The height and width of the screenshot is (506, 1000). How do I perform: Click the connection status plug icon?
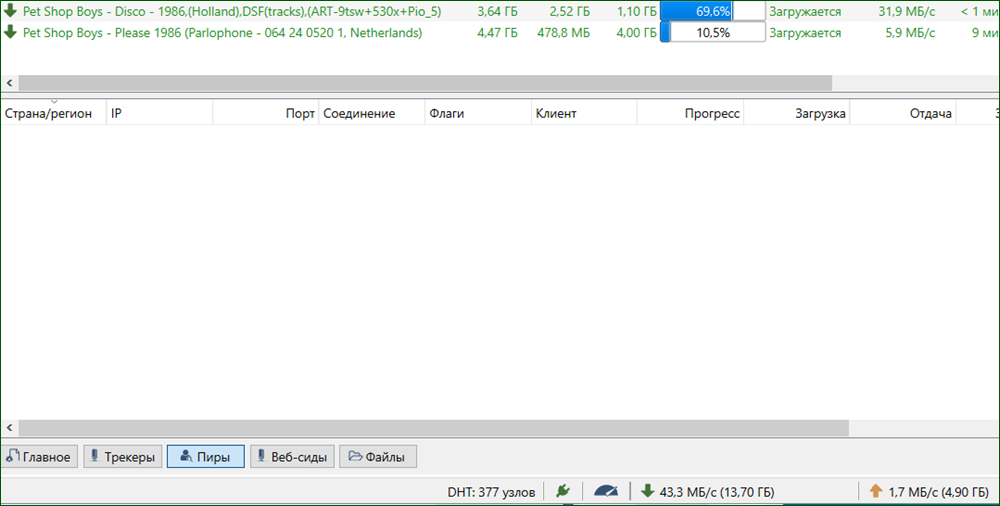[562, 491]
